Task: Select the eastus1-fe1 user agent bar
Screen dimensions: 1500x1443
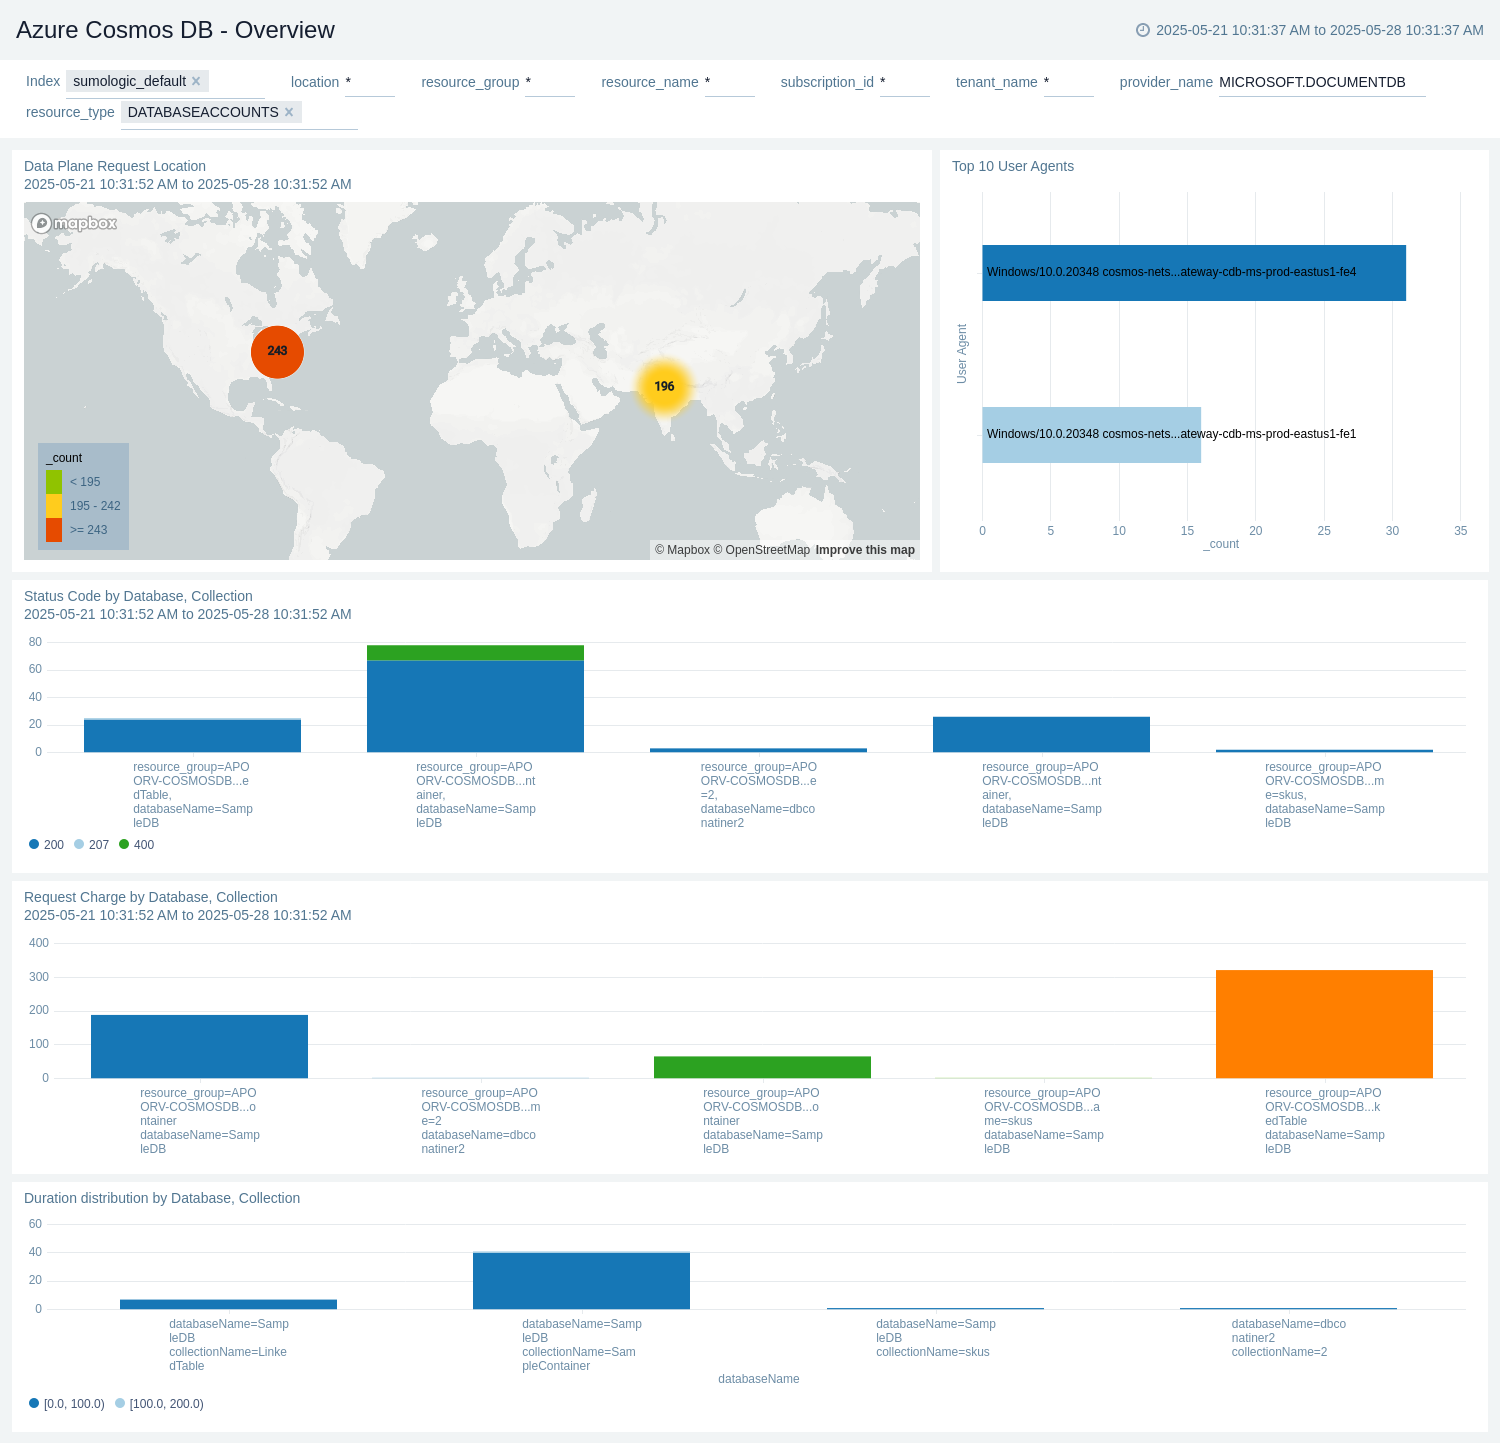Action: (x=1091, y=435)
